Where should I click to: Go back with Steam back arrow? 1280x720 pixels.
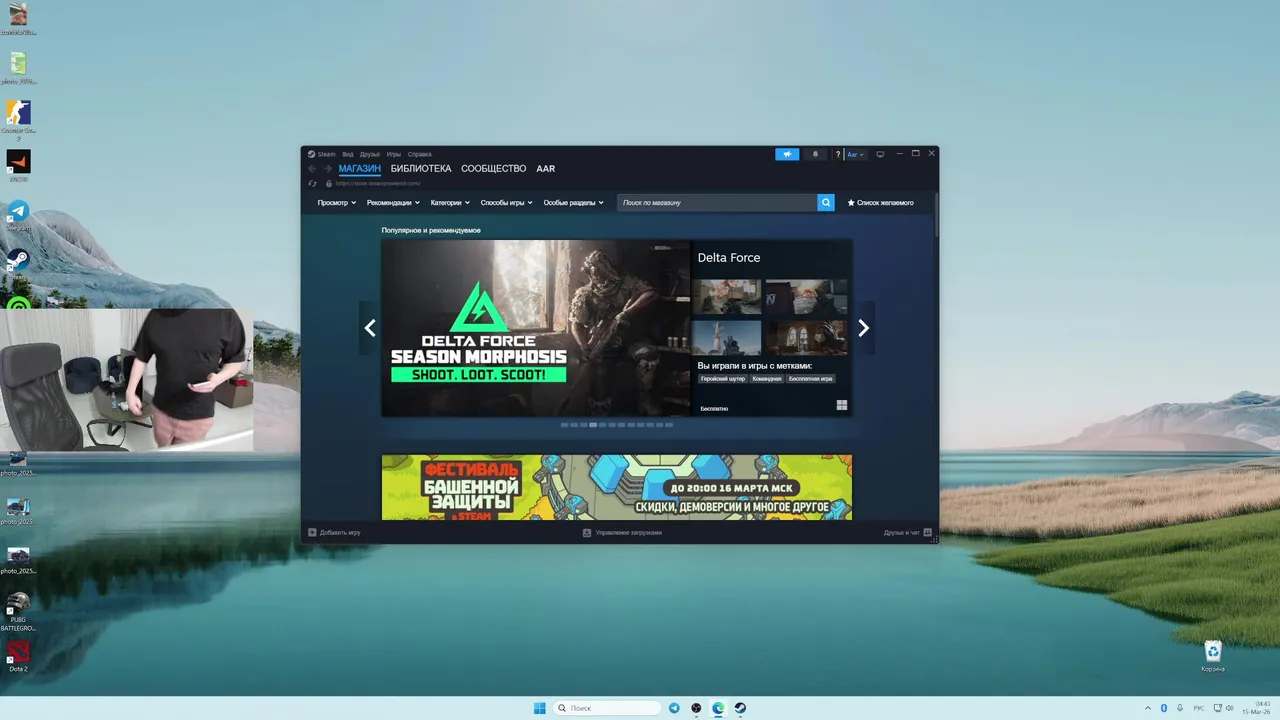pyautogui.click(x=312, y=169)
